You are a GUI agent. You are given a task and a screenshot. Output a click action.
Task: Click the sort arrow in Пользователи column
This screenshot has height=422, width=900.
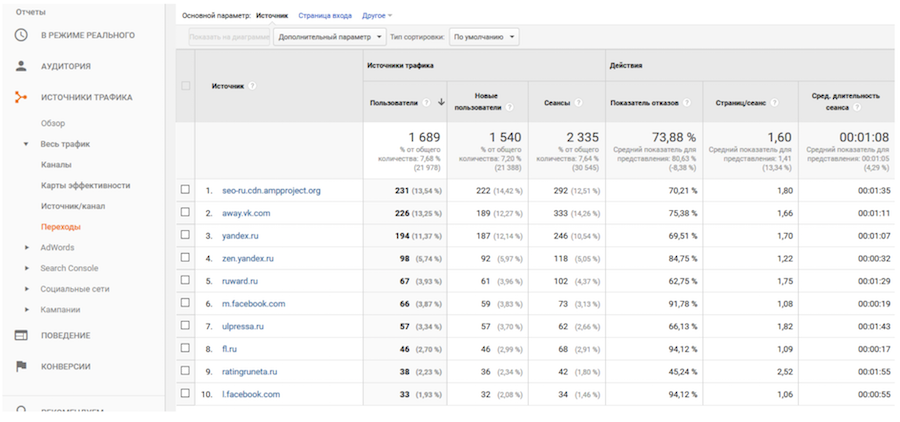pyautogui.click(x=439, y=102)
